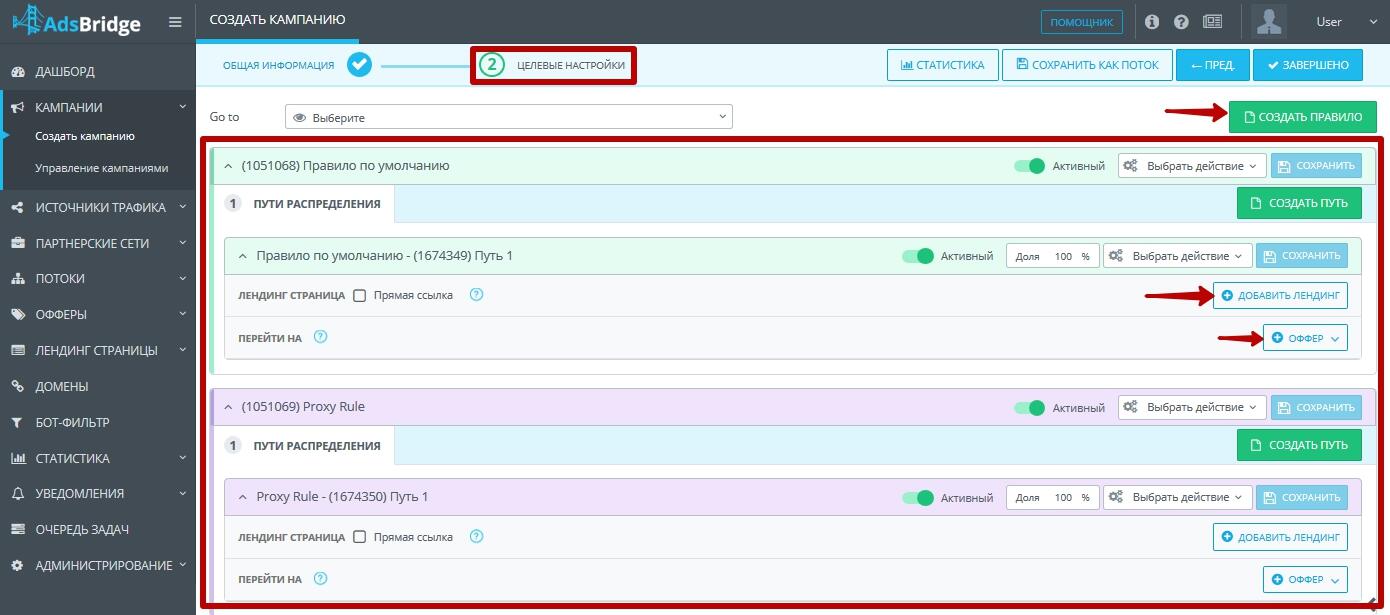Screen dimensions: 1390x615
Task: Collapse the (1051068) Правило по умолчанию section
Action: pos(228,166)
